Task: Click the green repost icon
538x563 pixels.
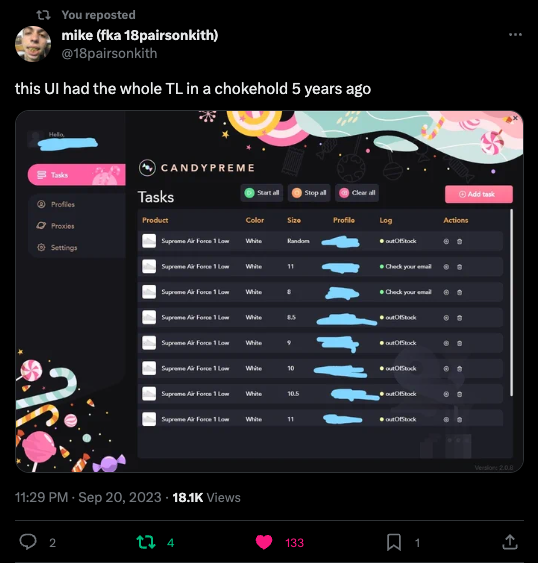Action: (x=146, y=542)
